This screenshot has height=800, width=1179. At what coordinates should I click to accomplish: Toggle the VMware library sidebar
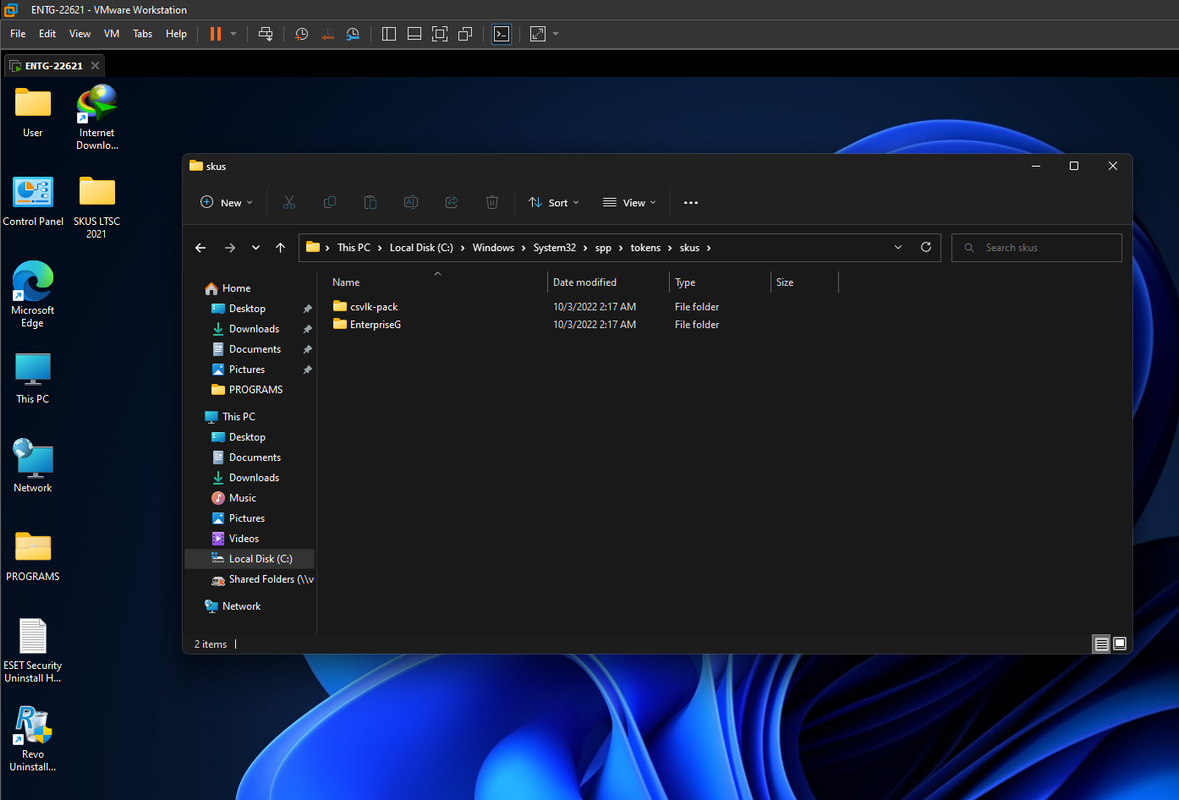click(x=389, y=34)
